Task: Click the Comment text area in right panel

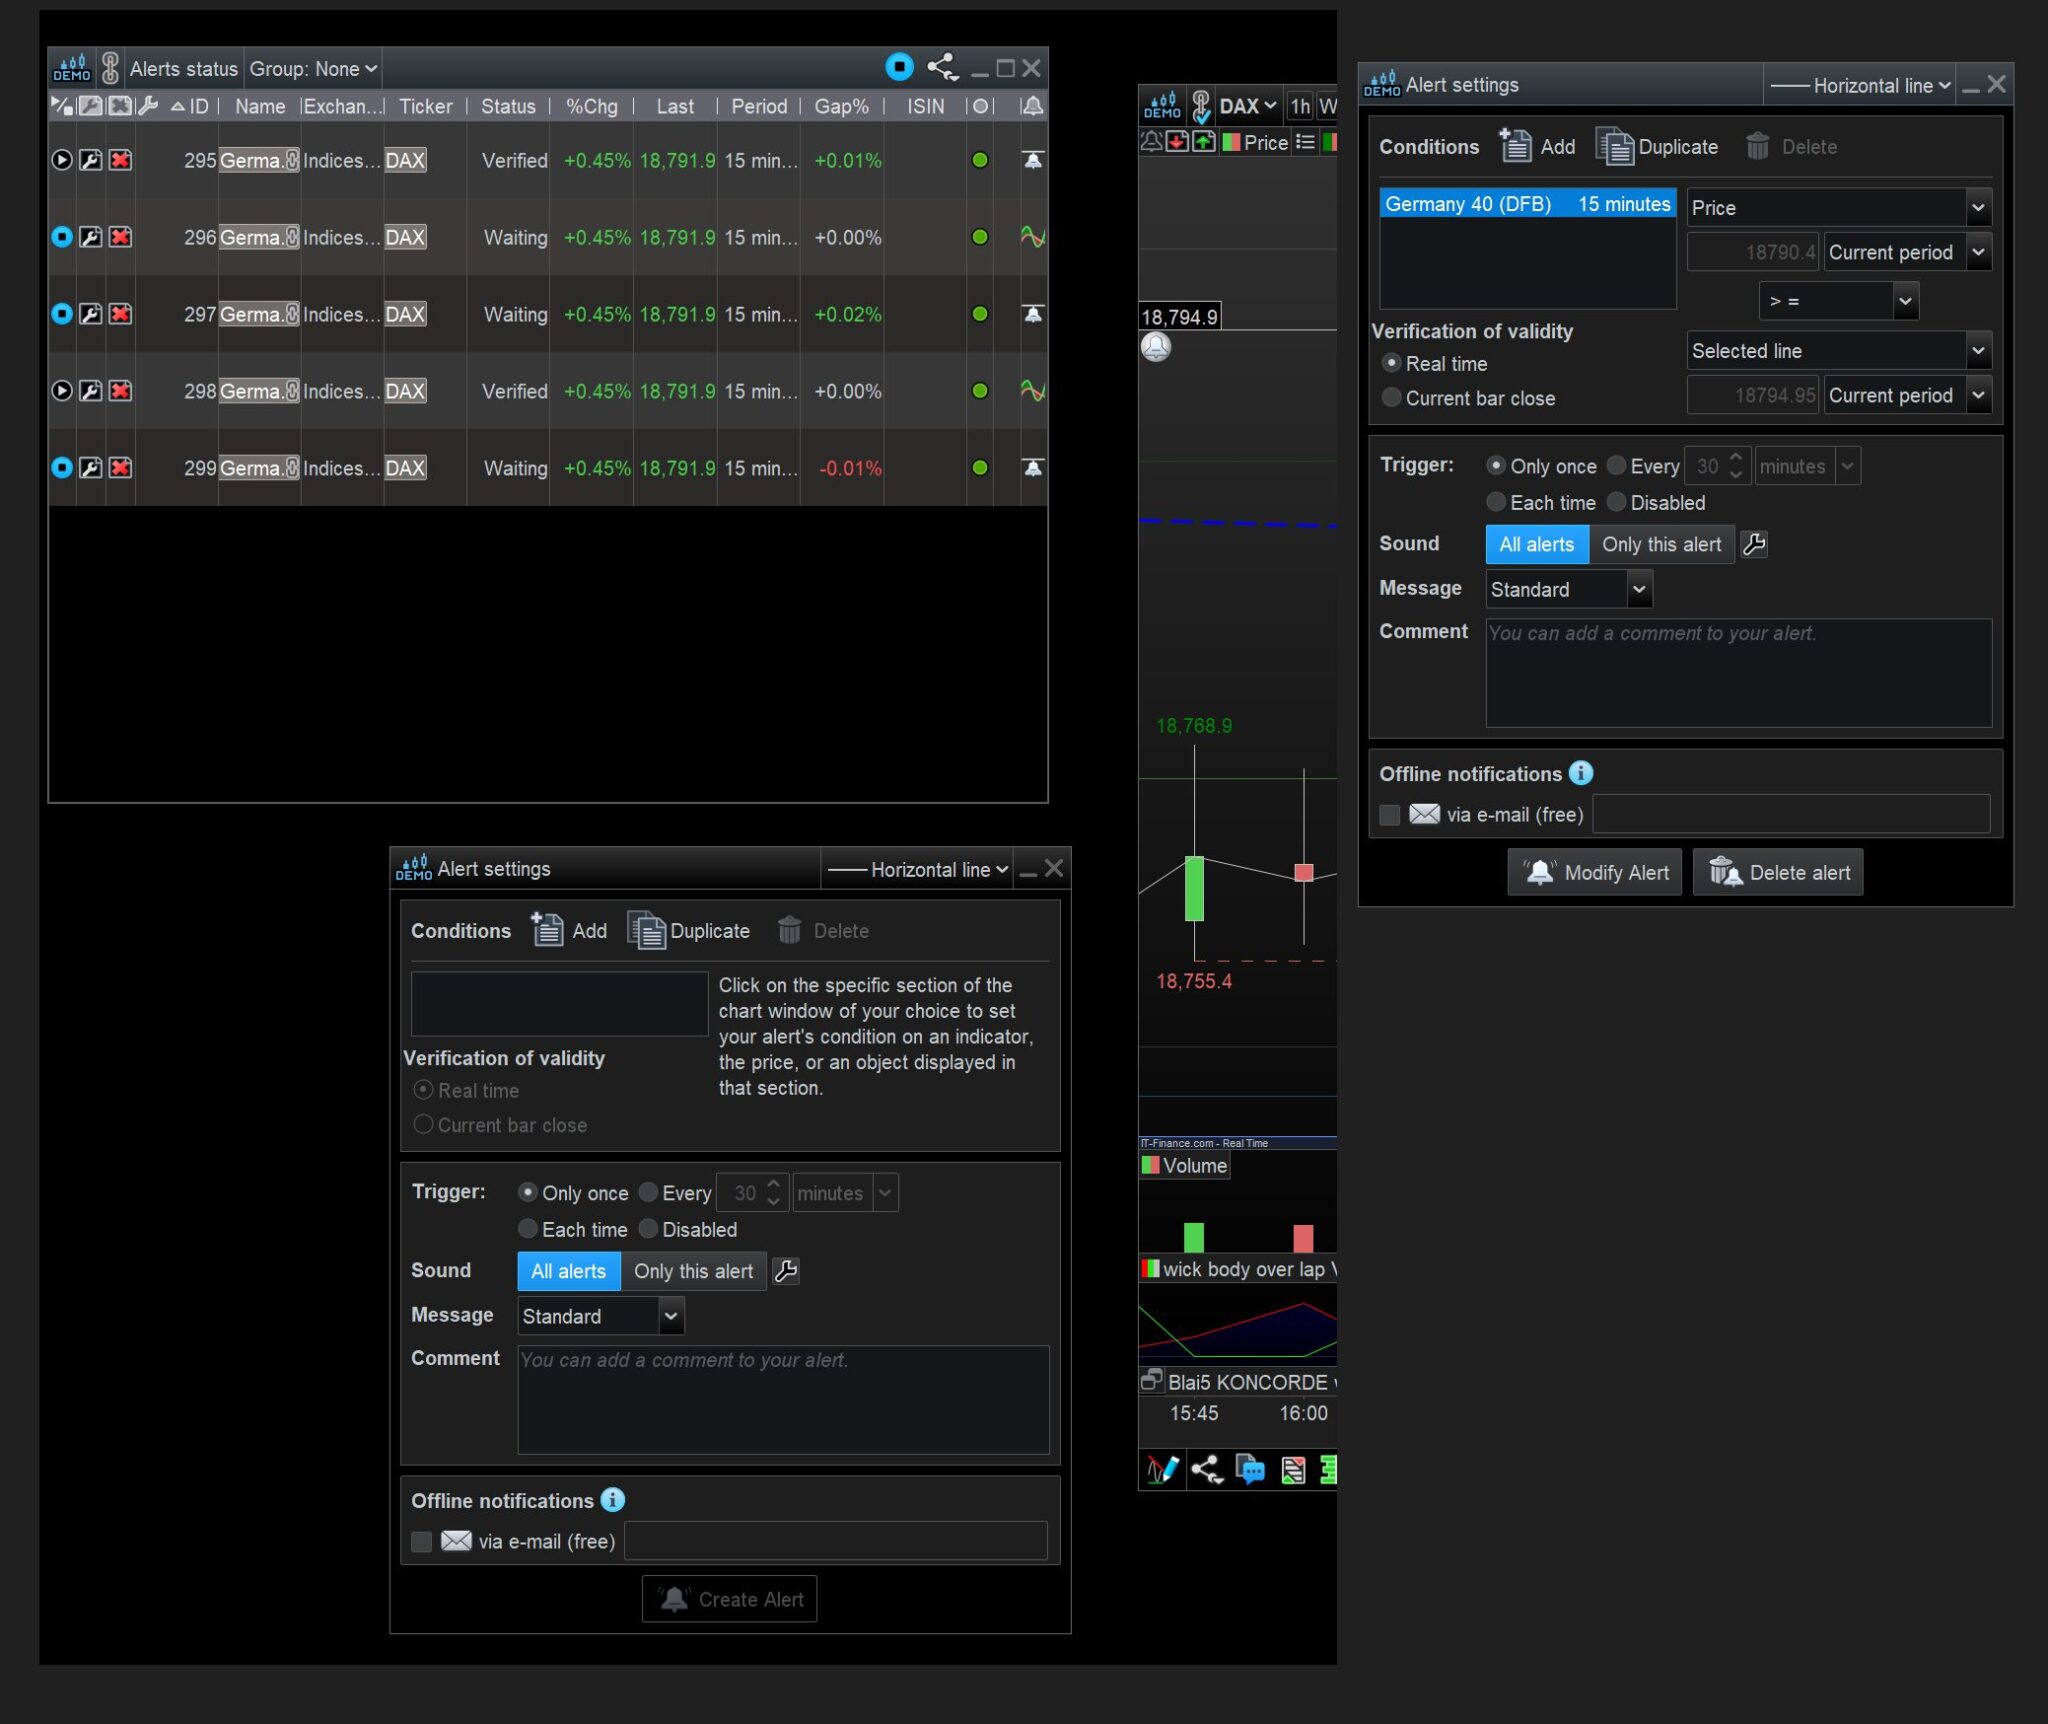Action: [1738, 672]
